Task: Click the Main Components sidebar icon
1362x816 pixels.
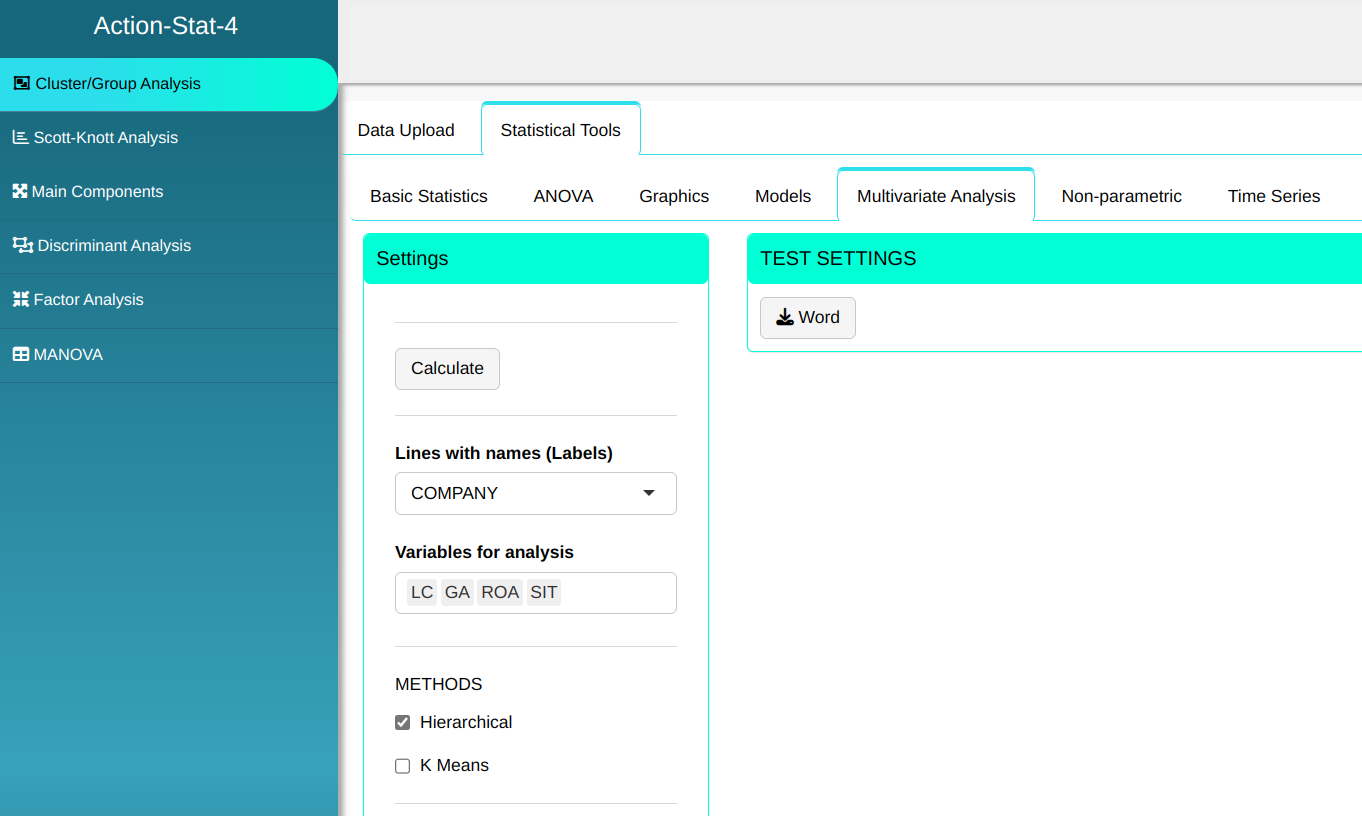Action: coord(20,192)
